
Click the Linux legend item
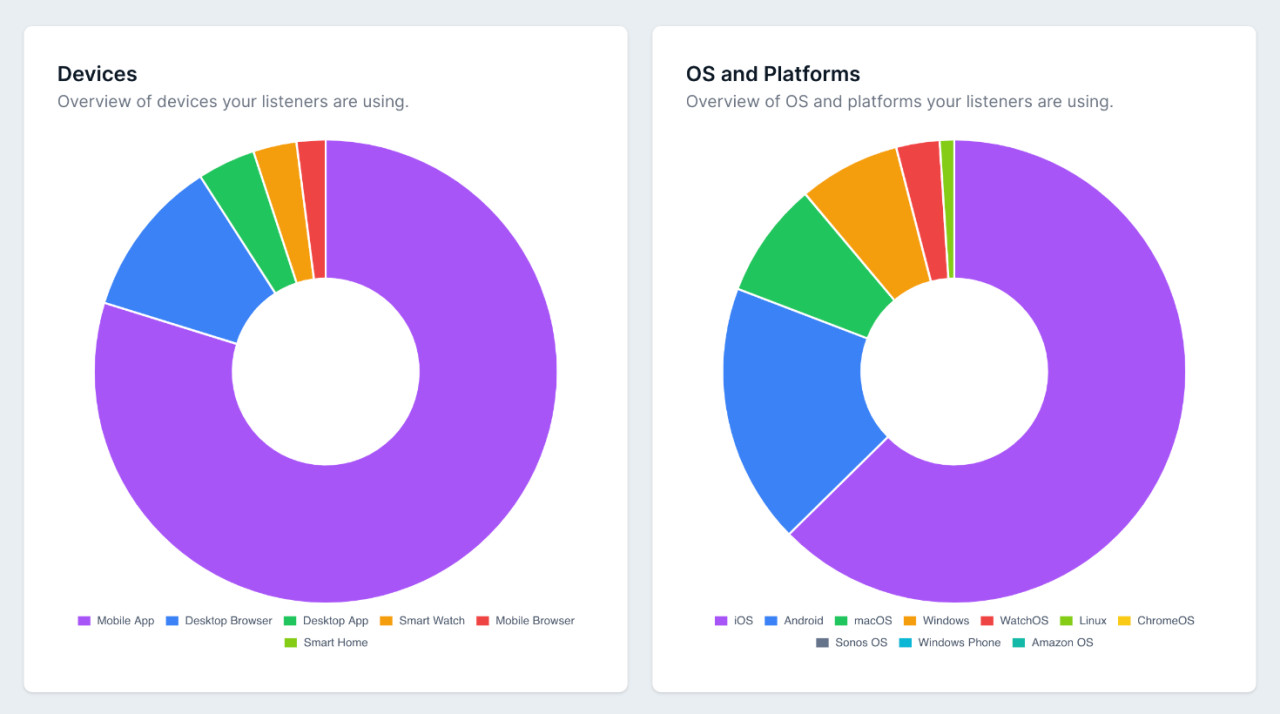tap(1083, 621)
